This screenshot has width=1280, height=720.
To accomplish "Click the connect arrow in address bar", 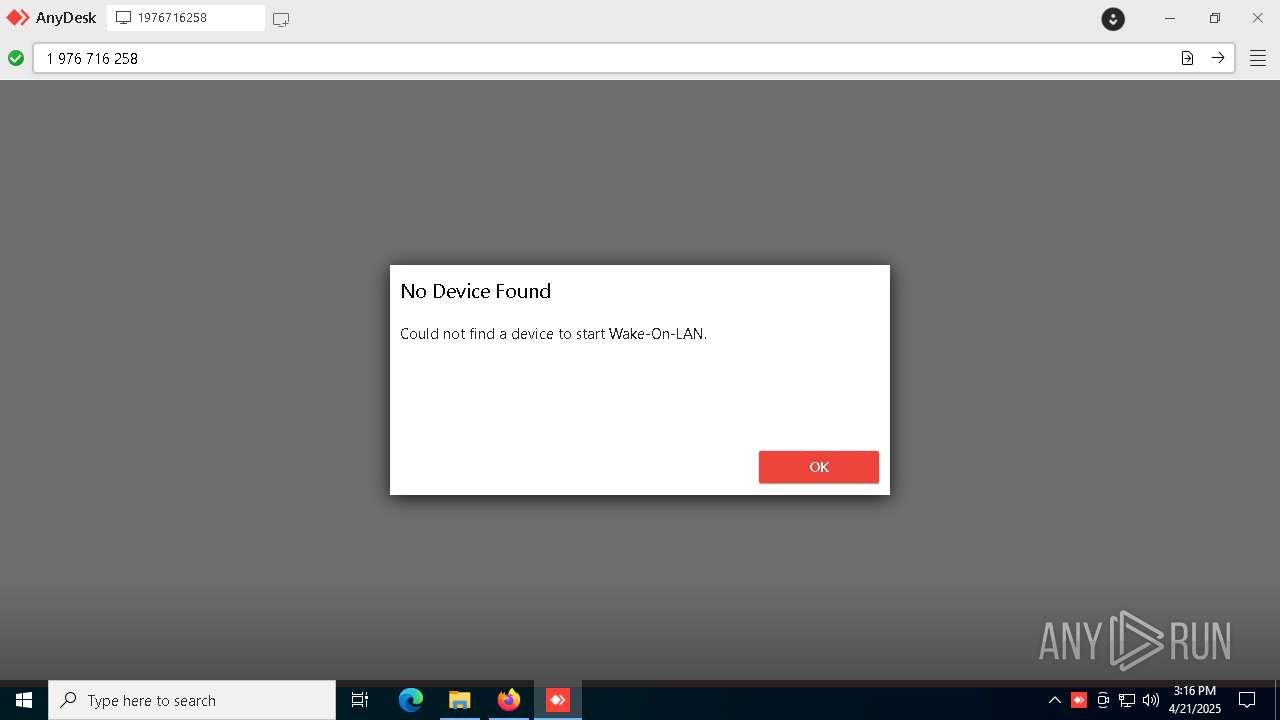I will 1218,58.
